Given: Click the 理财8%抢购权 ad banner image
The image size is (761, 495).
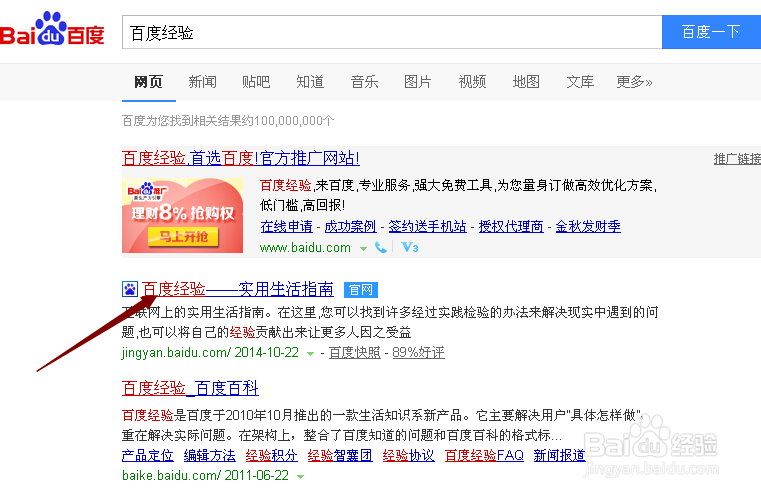Looking at the screenshot, I should (182, 215).
